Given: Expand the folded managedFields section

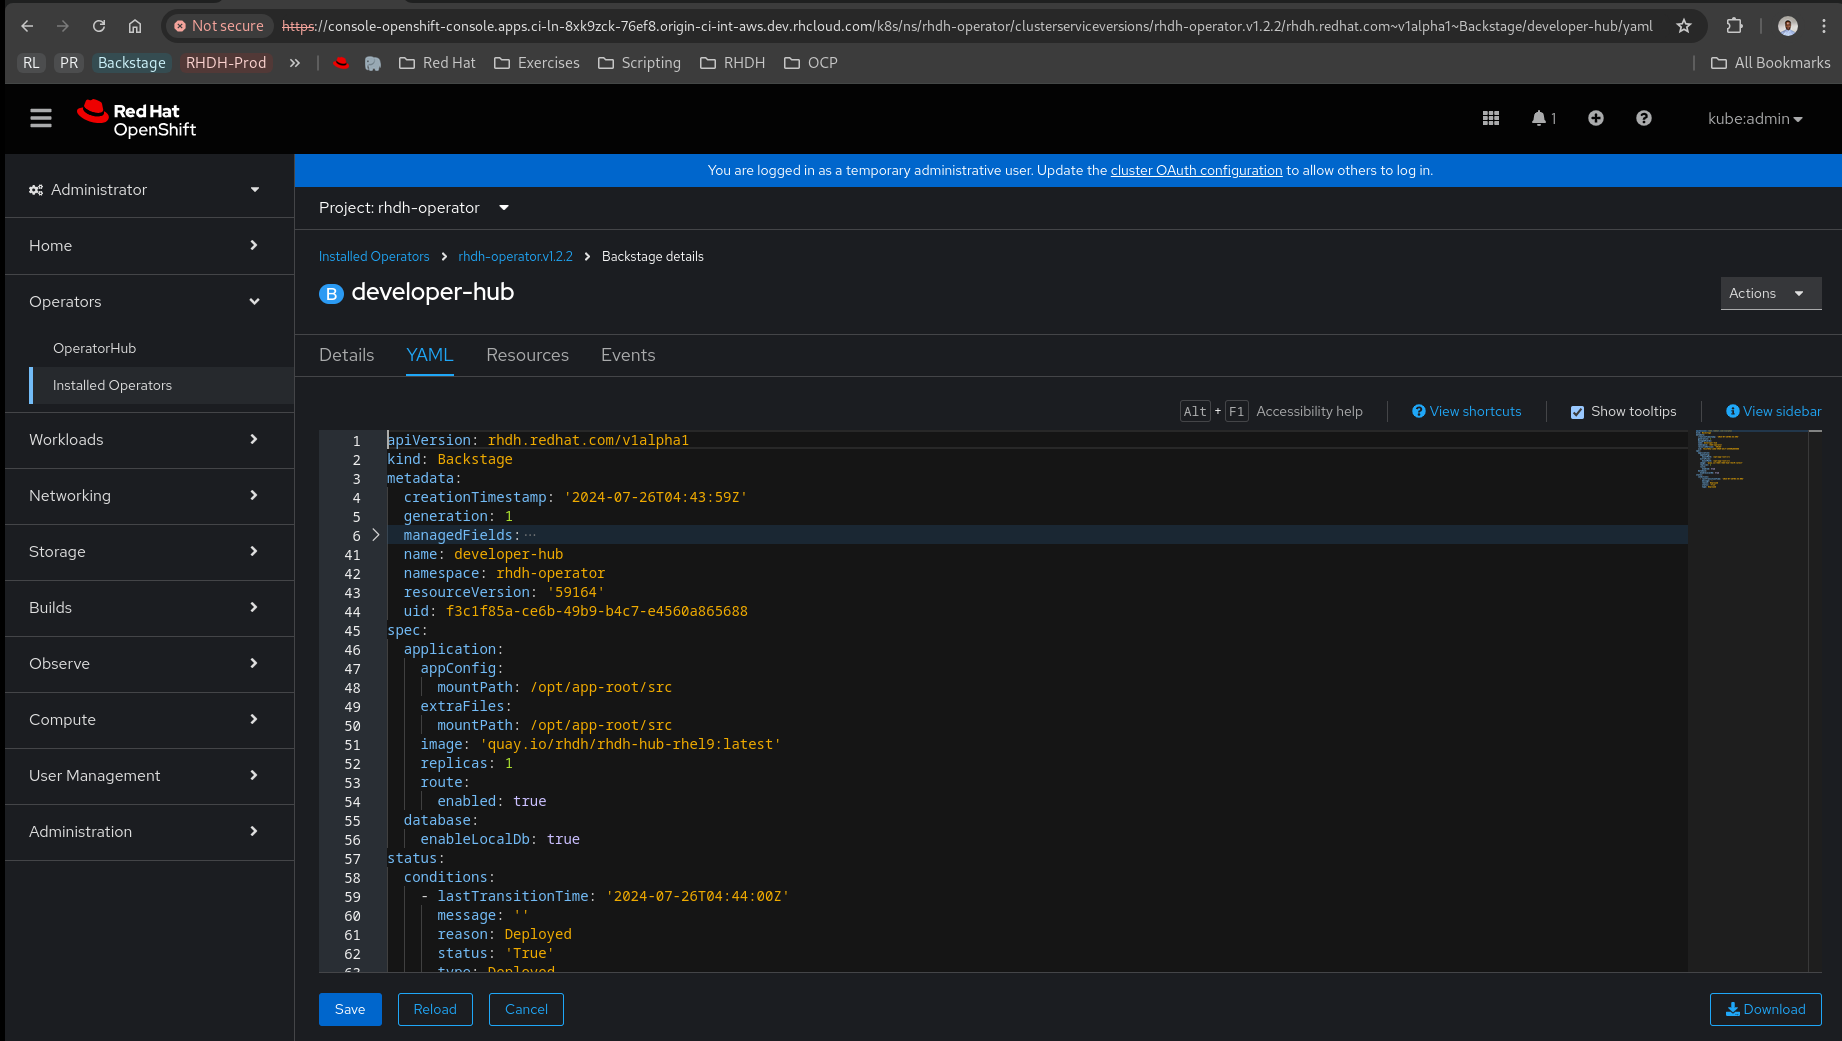Looking at the screenshot, I should point(376,535).
